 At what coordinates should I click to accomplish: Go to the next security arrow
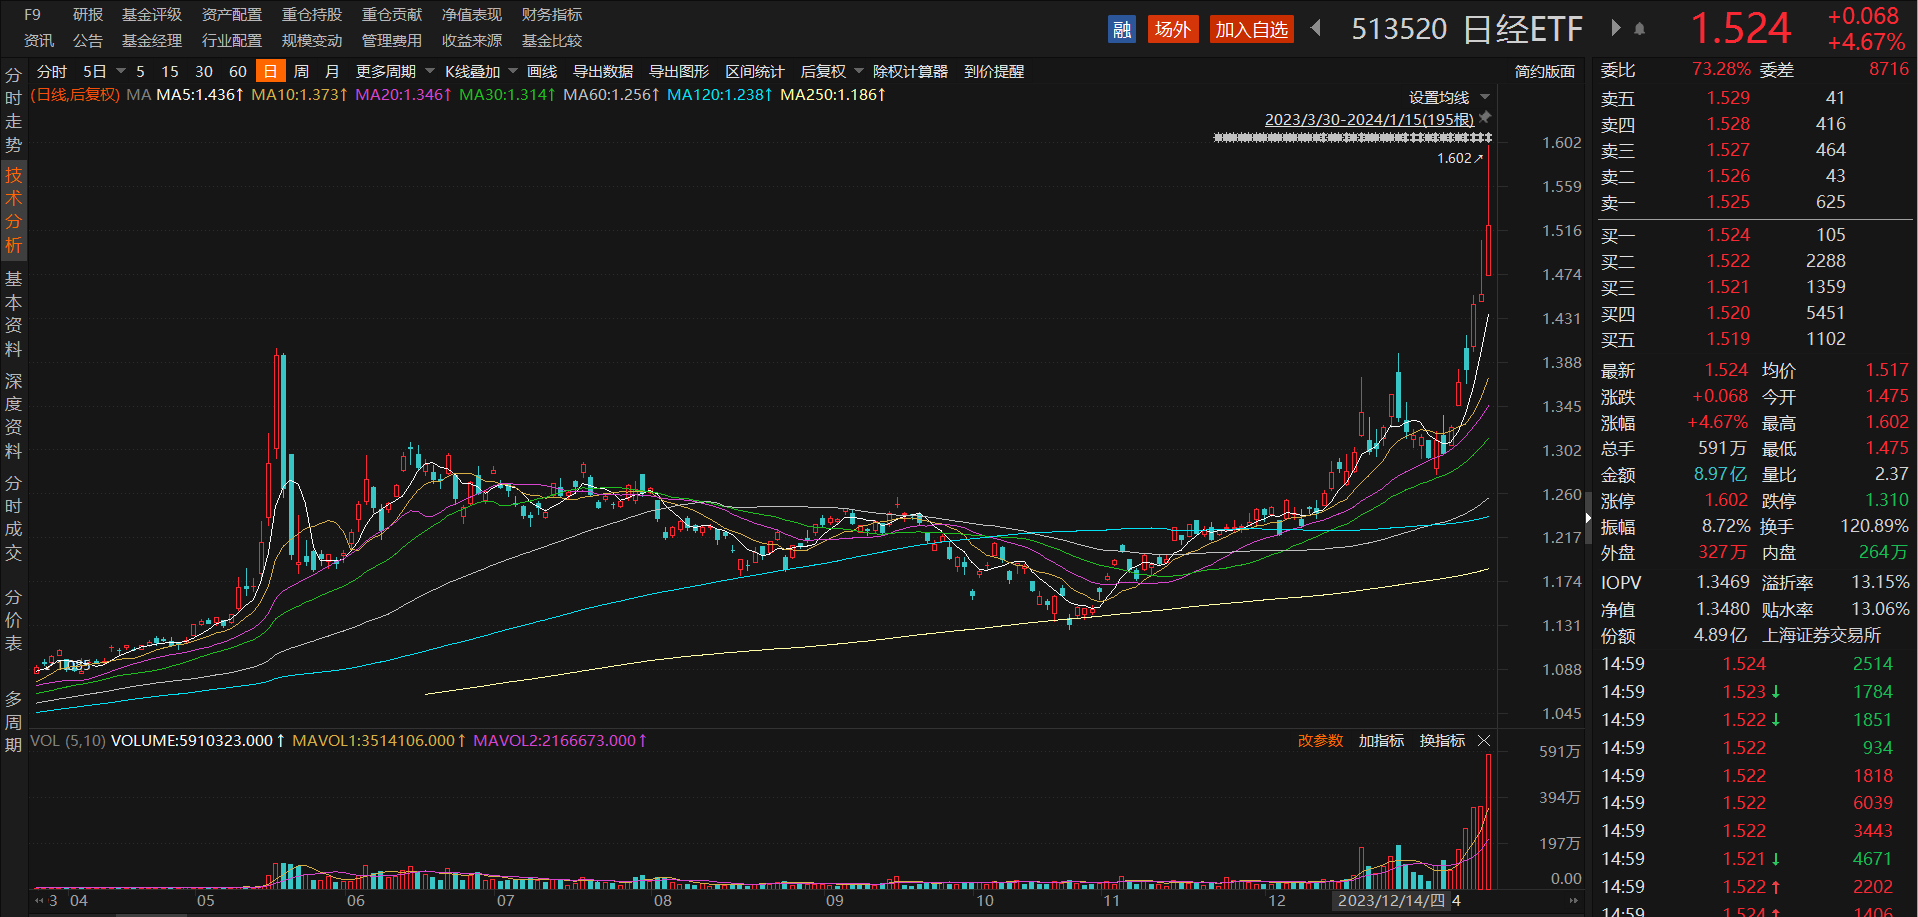pos(1615,28)
